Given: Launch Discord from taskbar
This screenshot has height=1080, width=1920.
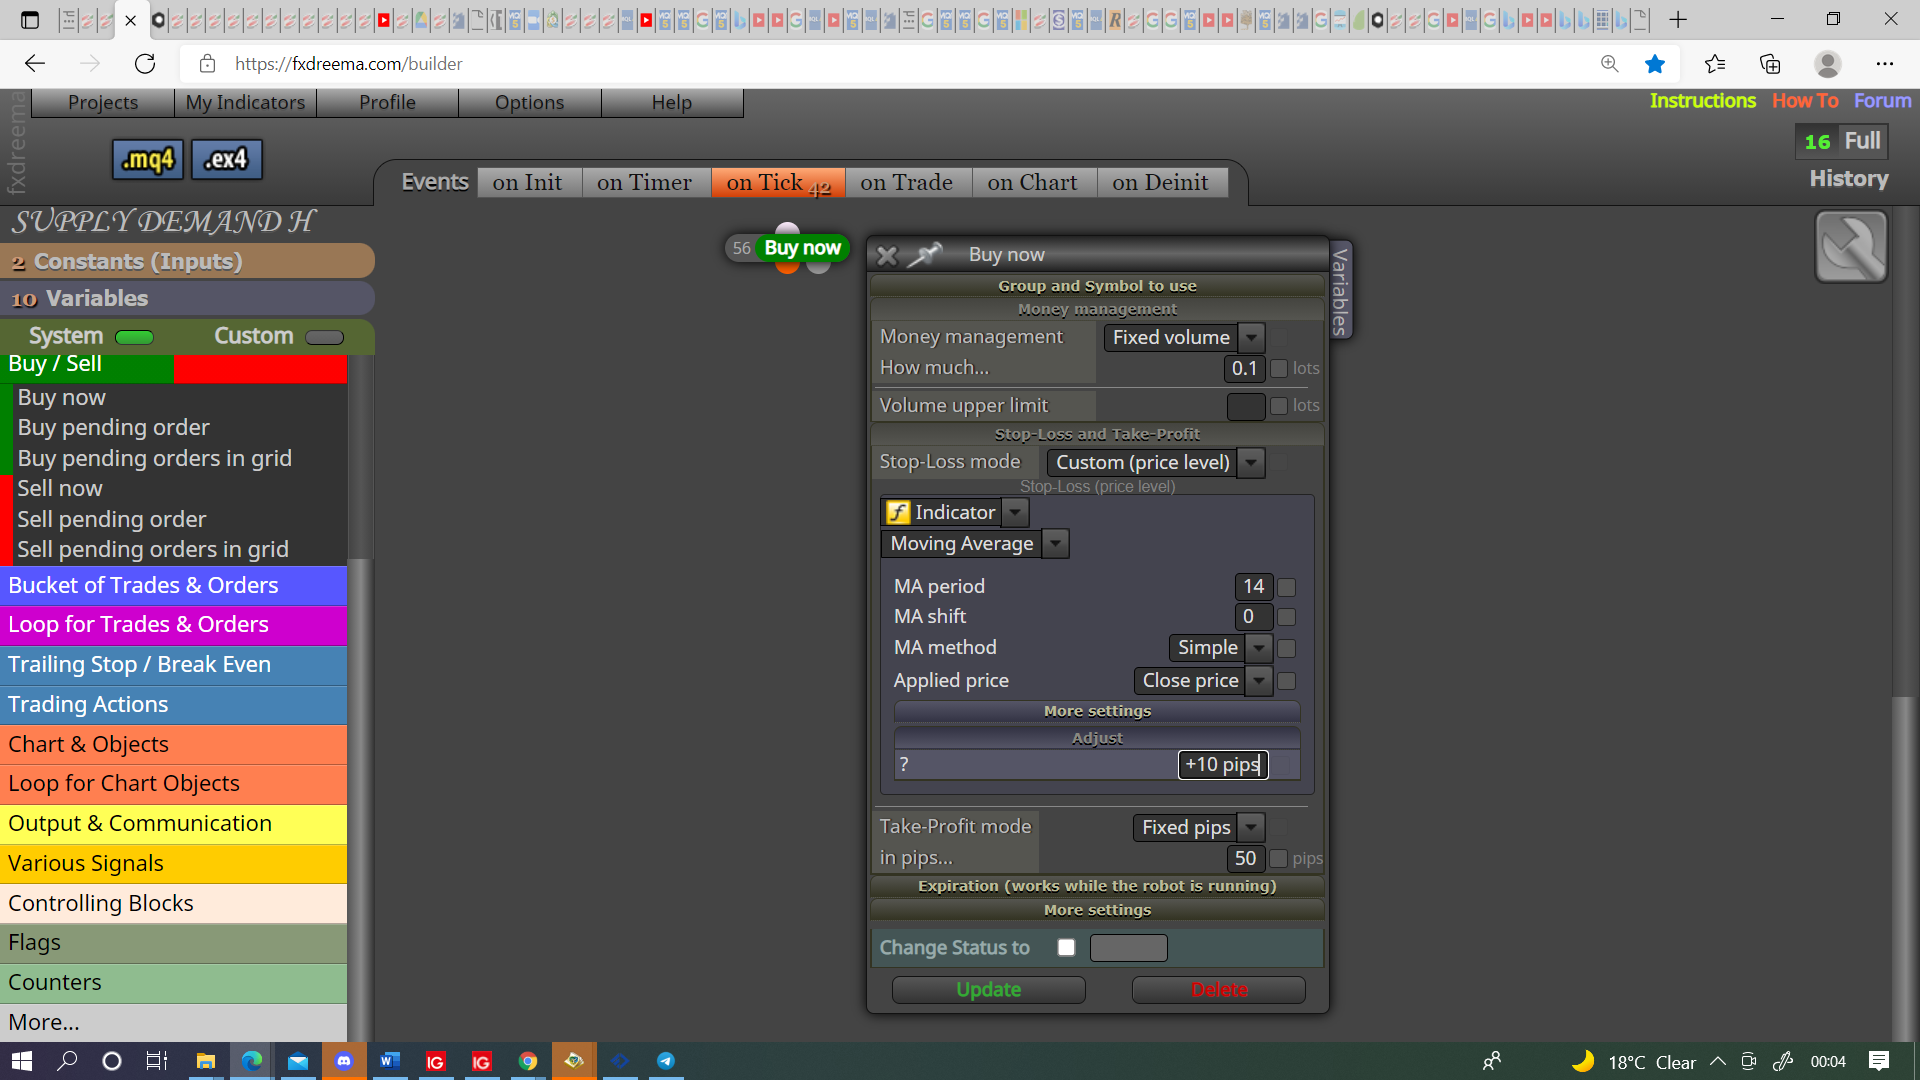Looking at the screenshot, I should (x=344, y=1061).
